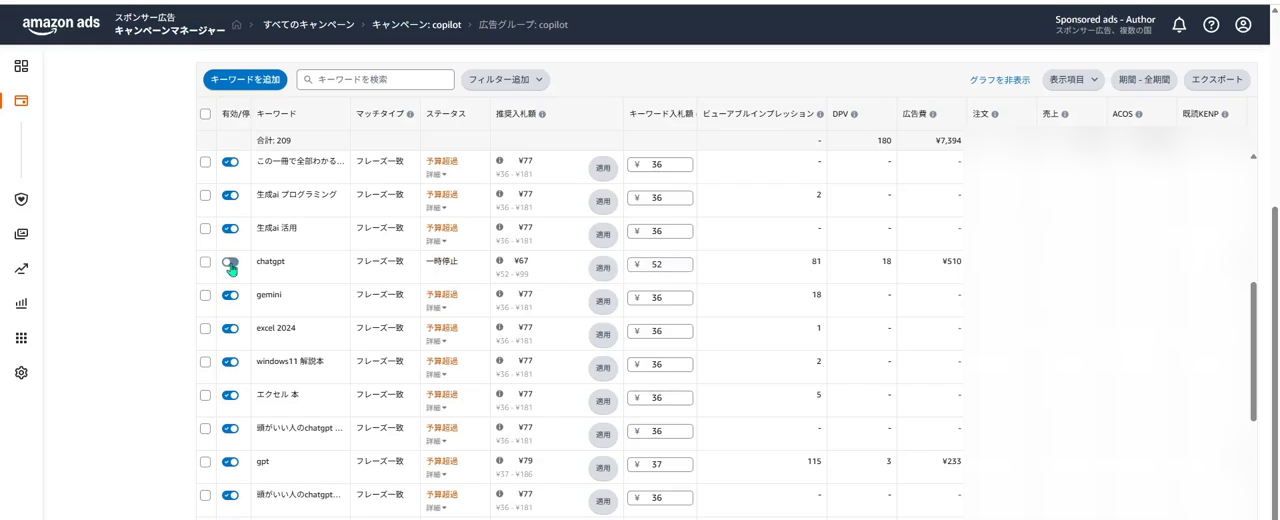Image resolution: width=1280 pixels, height=520 pixels.
Task: Open the campaigns card icon in sidebar
Action: coord(21,101)
